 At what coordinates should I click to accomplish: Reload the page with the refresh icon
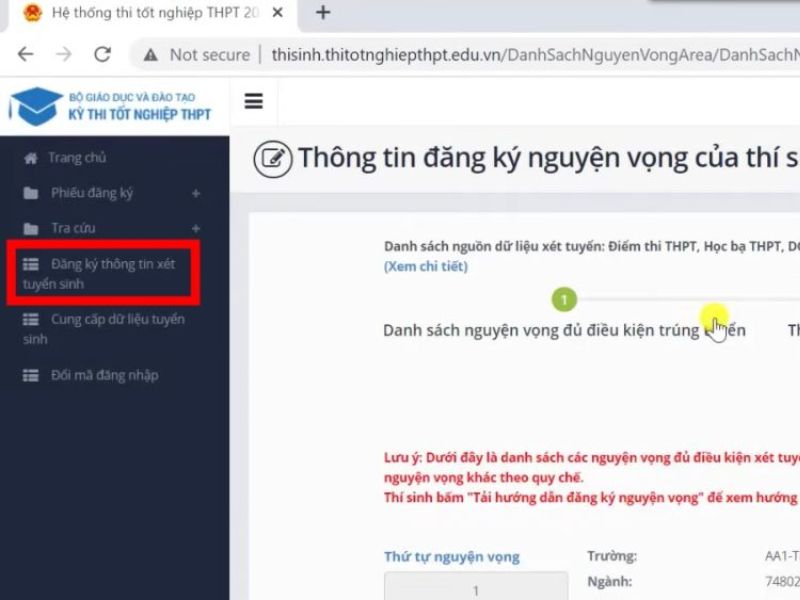[103, 54]
